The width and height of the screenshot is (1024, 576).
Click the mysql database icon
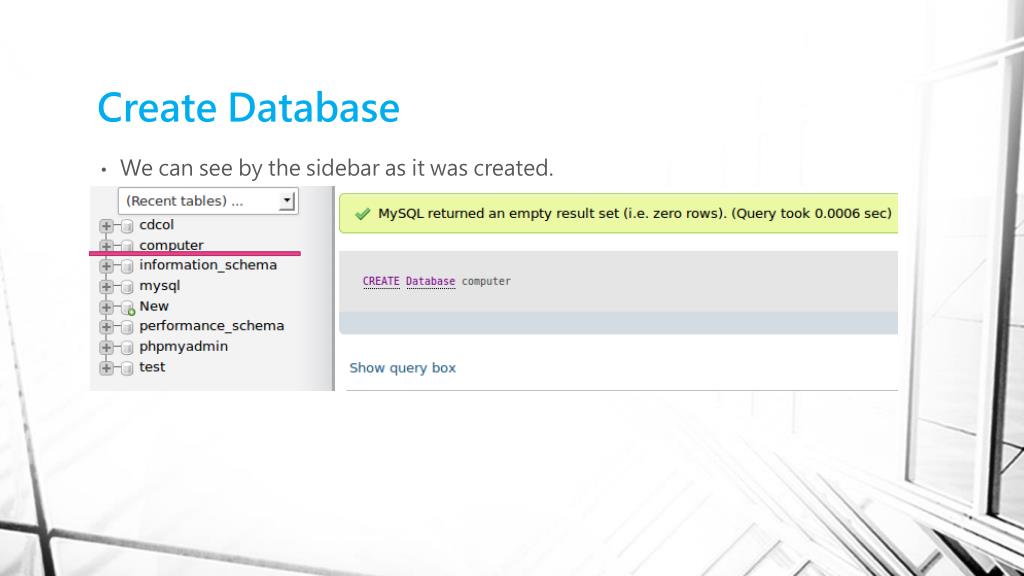click(x=127, y=287)
